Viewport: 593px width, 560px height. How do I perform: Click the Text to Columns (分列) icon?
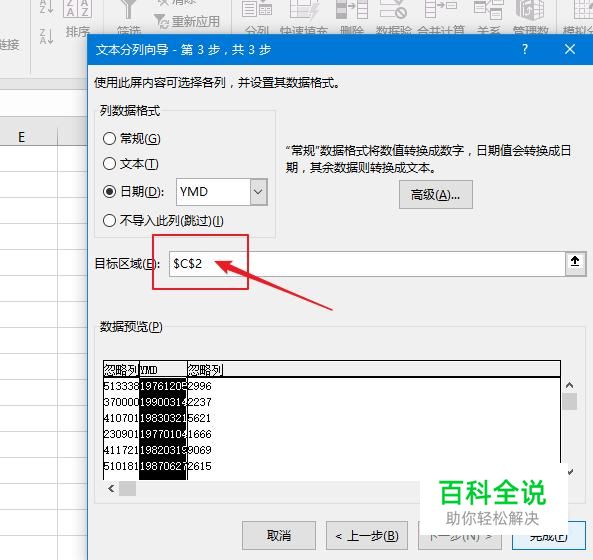[x=257, y=10]
